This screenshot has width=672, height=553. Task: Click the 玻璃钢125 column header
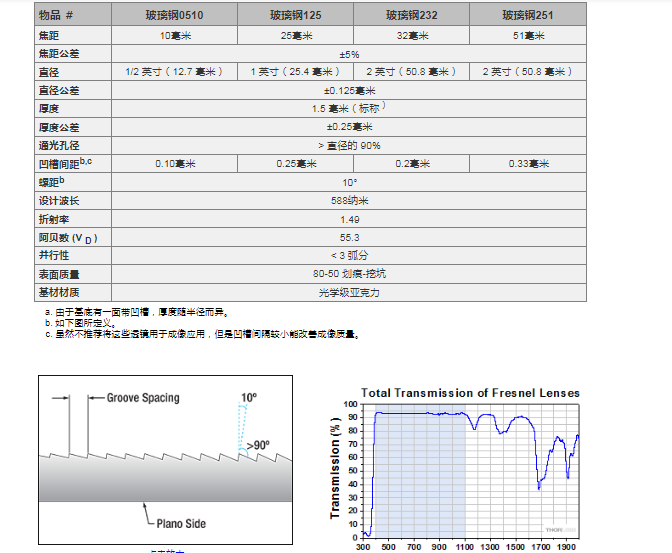[x=289, y=16]
